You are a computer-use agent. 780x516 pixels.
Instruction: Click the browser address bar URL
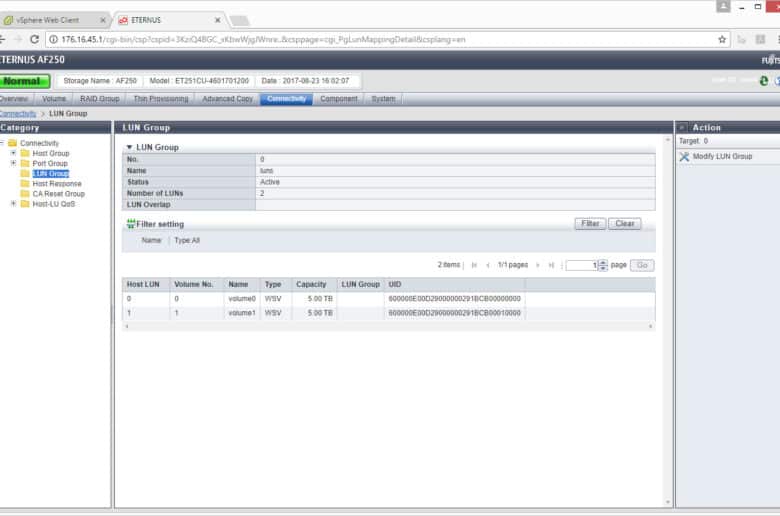264,39
